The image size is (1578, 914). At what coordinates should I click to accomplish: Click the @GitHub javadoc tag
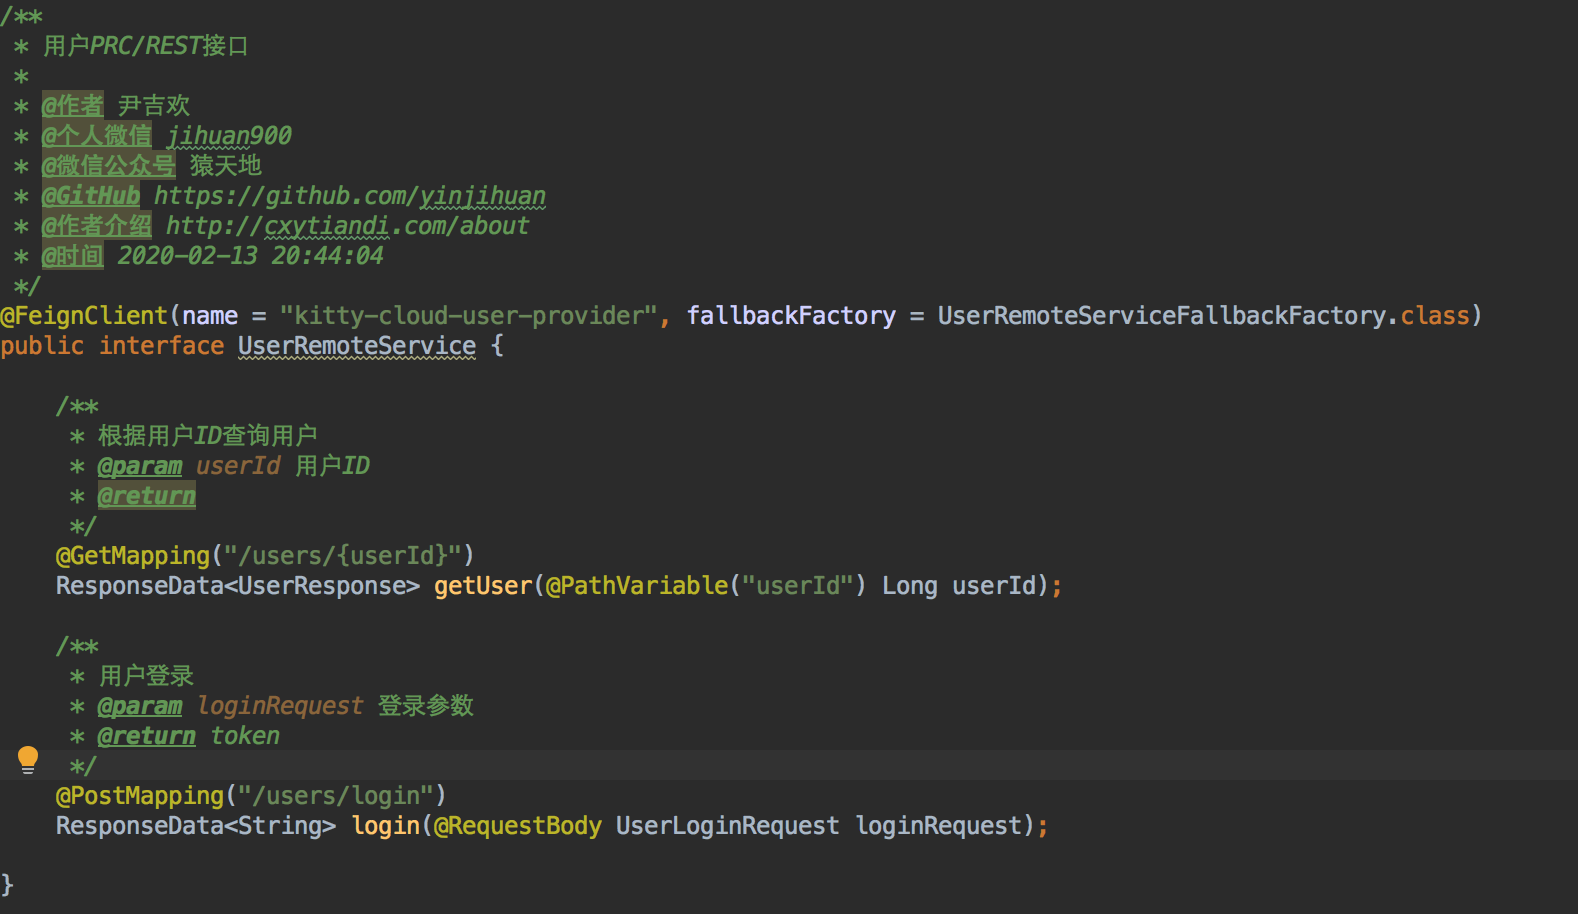click(x=91, y=196)
